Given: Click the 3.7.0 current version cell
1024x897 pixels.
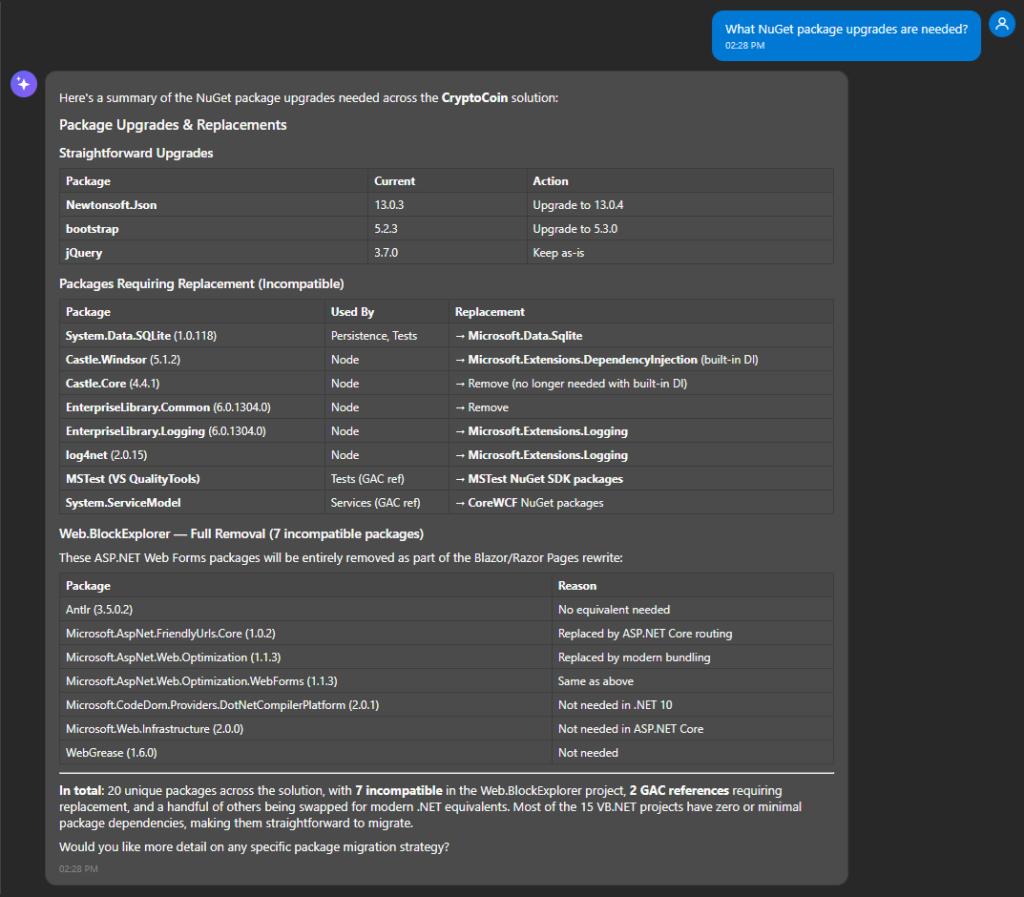Looking at the screenshot, I should [x=447, y=253].
